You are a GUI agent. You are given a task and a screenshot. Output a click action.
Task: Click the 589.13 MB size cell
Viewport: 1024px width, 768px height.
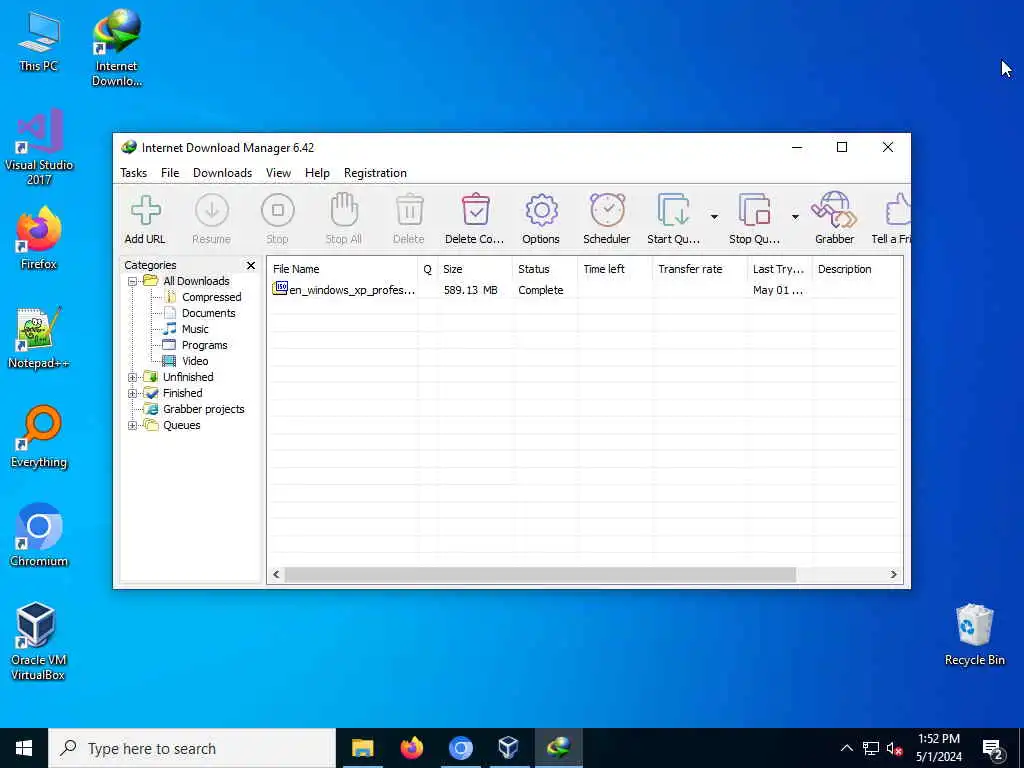tap(470, 290)
